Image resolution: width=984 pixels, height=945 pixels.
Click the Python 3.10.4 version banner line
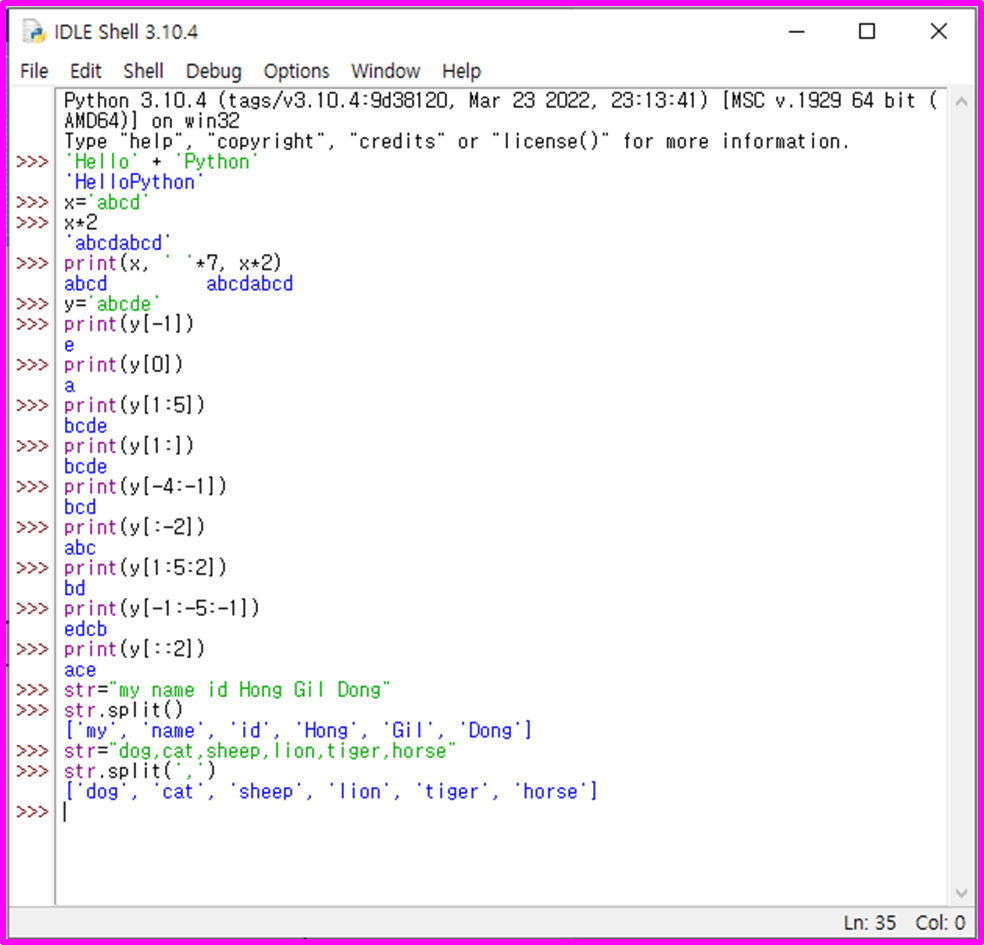(501, 110)
